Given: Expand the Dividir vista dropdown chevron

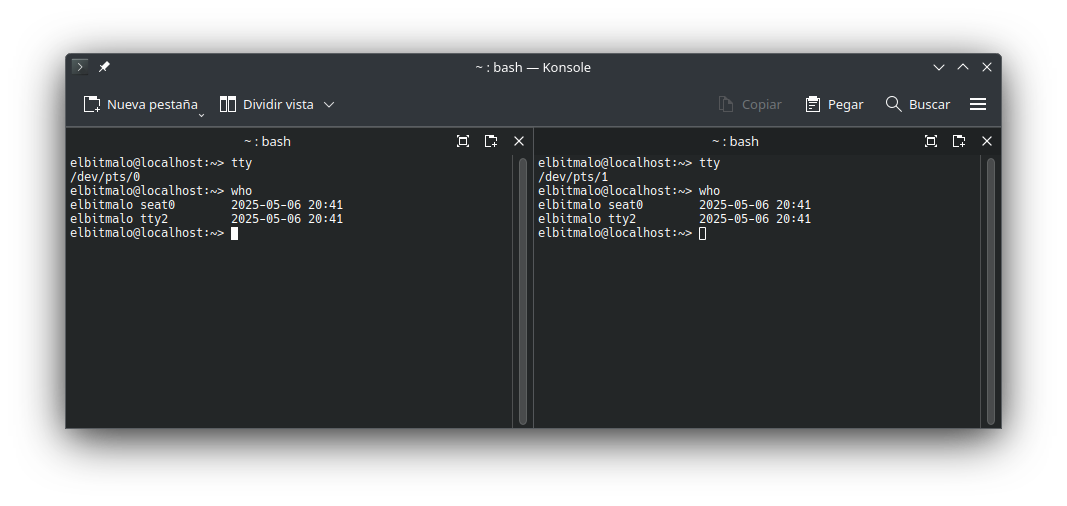Looking at the screenshot, I should (329, 105).
